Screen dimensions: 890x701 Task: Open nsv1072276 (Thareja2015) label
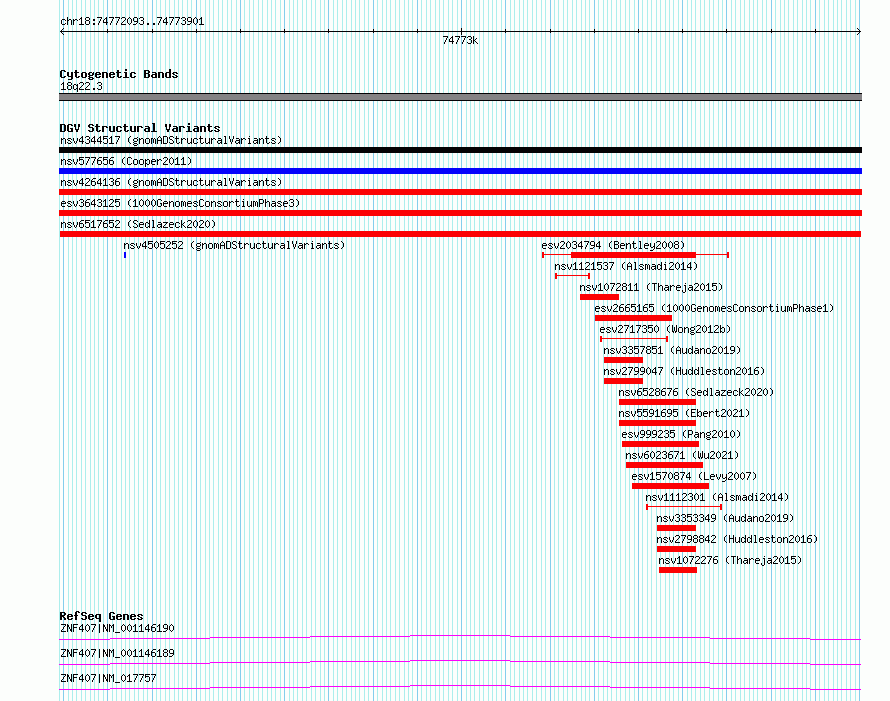pyautogui.click(x=730, y=560)
